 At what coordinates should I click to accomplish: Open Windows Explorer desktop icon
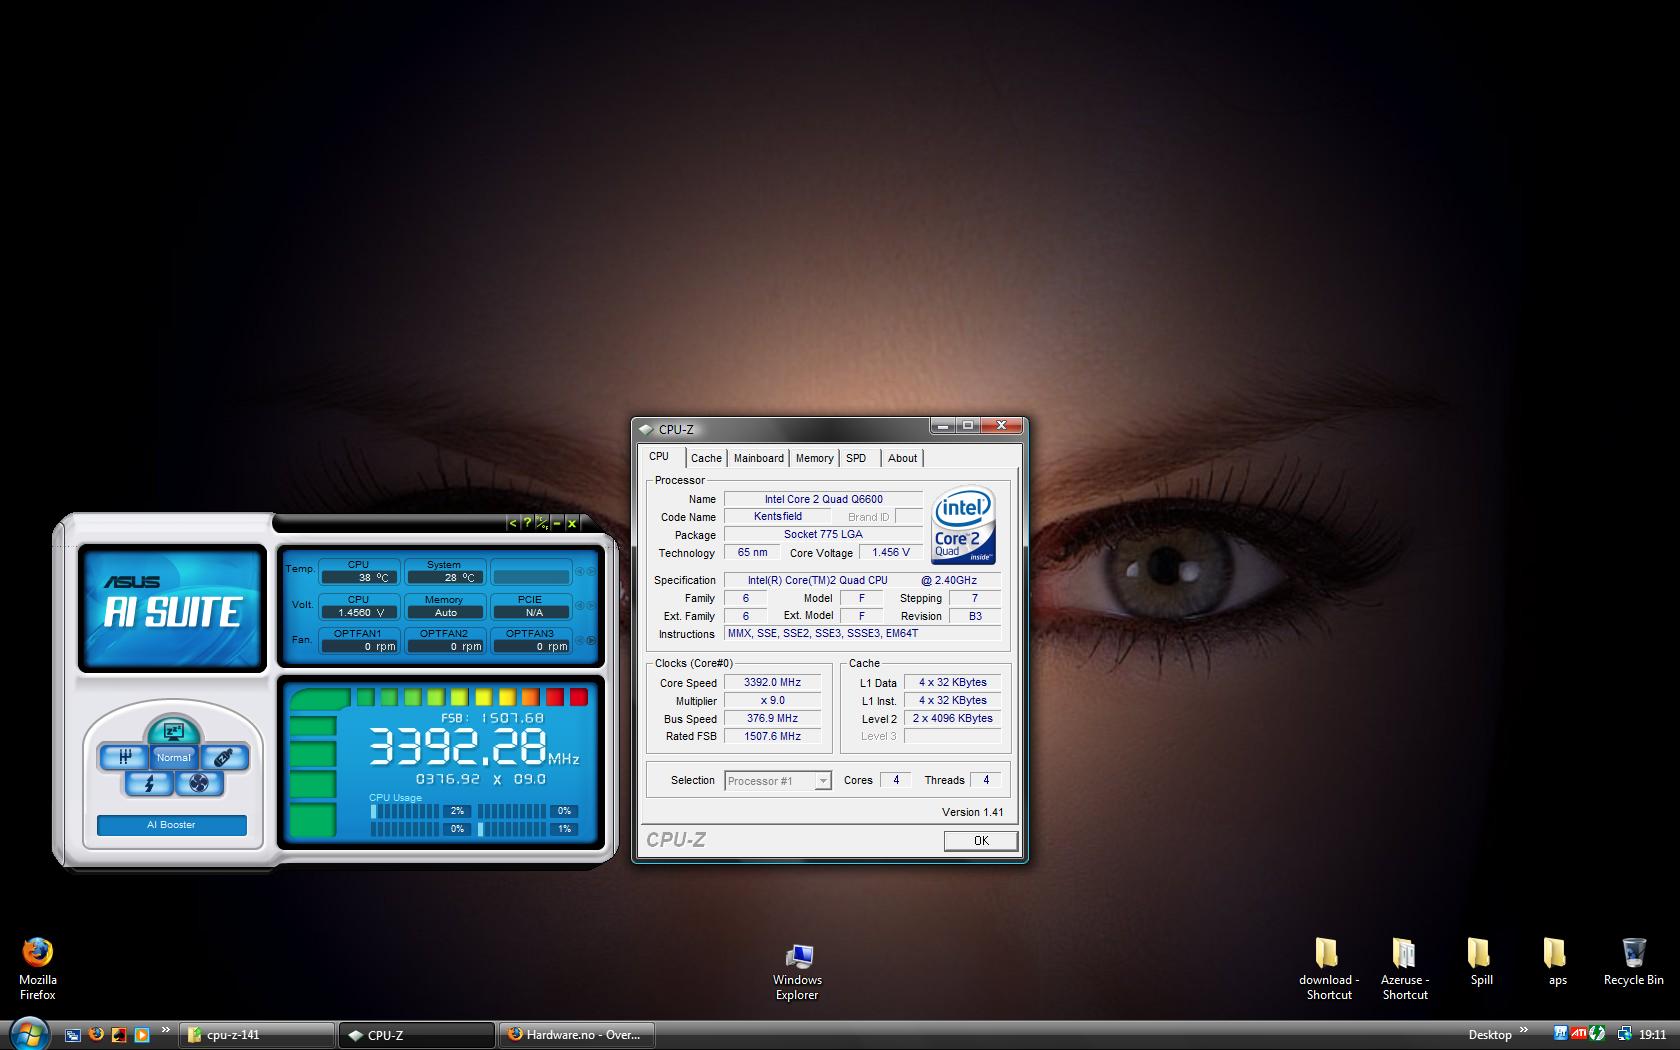click(797, 970)
